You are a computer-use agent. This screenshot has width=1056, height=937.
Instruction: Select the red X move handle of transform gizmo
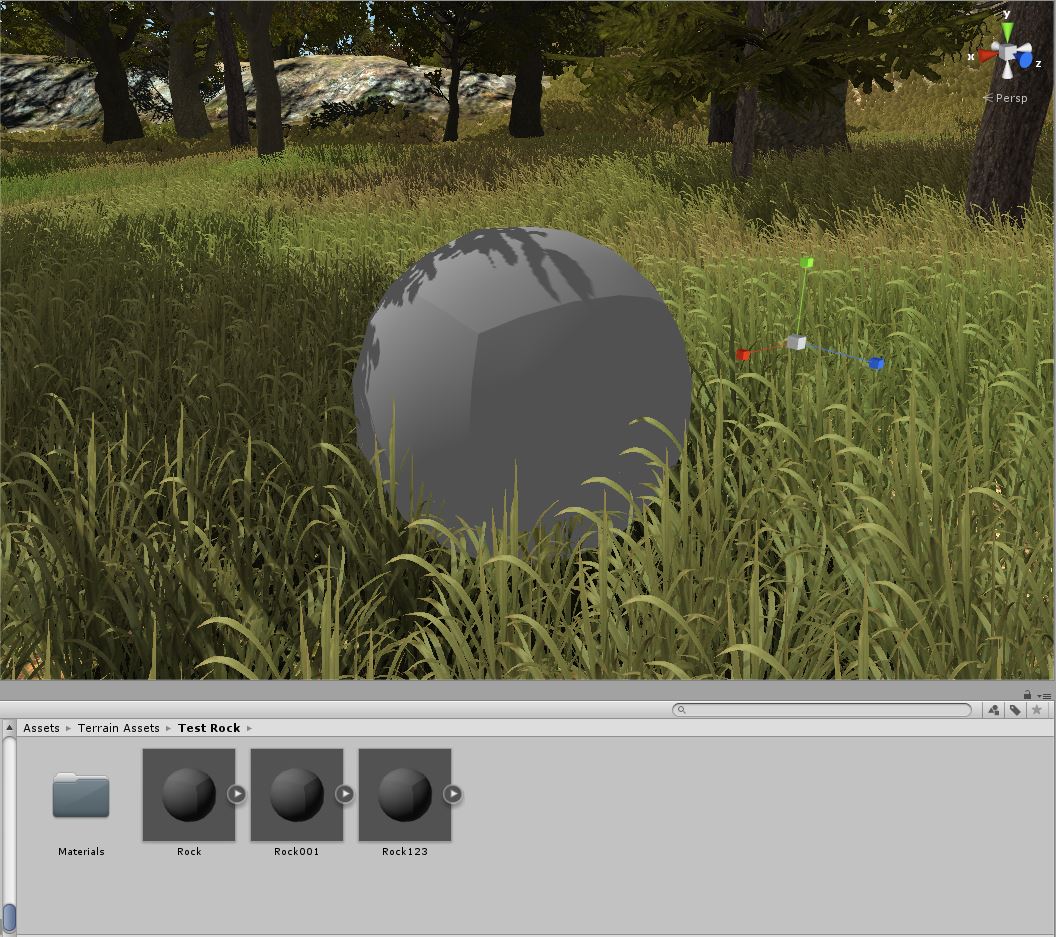coord(745,354)
